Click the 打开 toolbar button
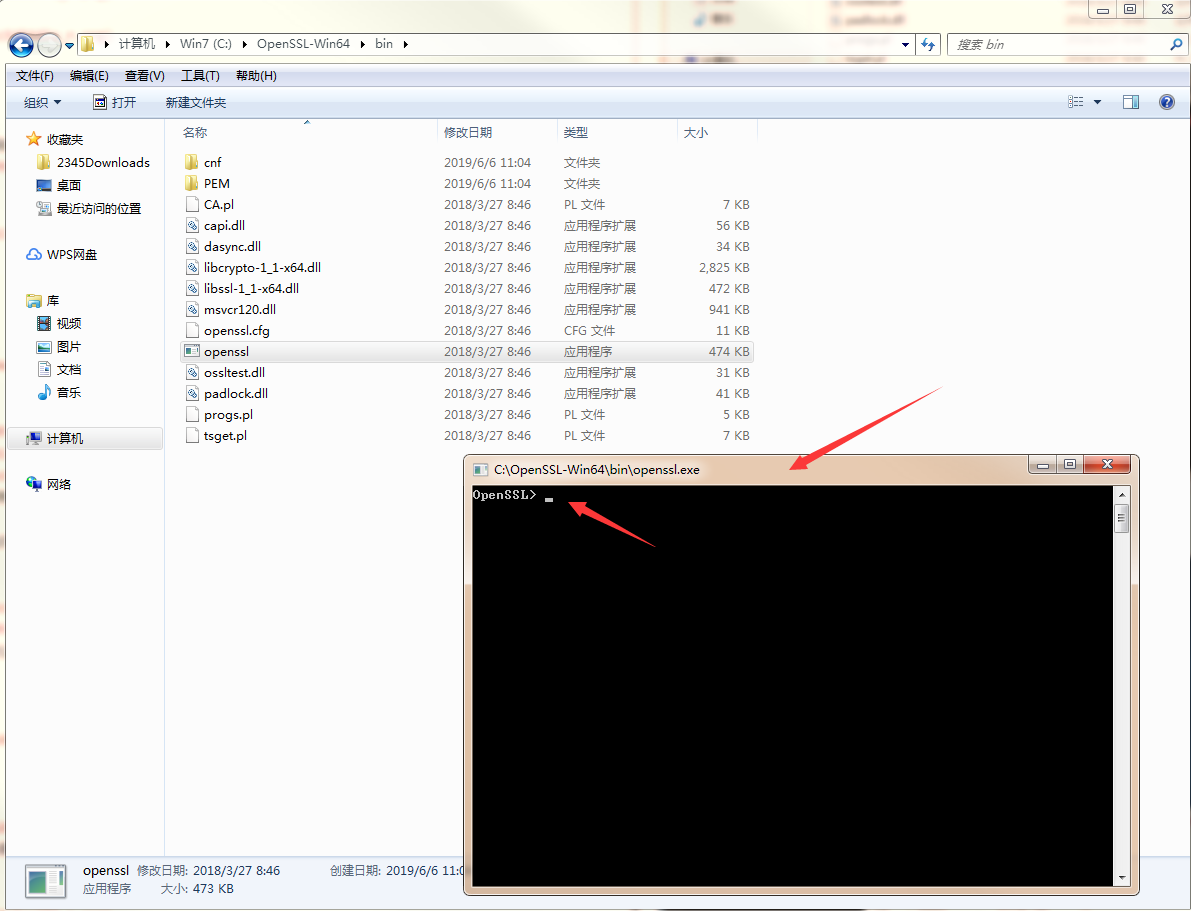Viewport: 1191px width, 911px height. (114, 103)
